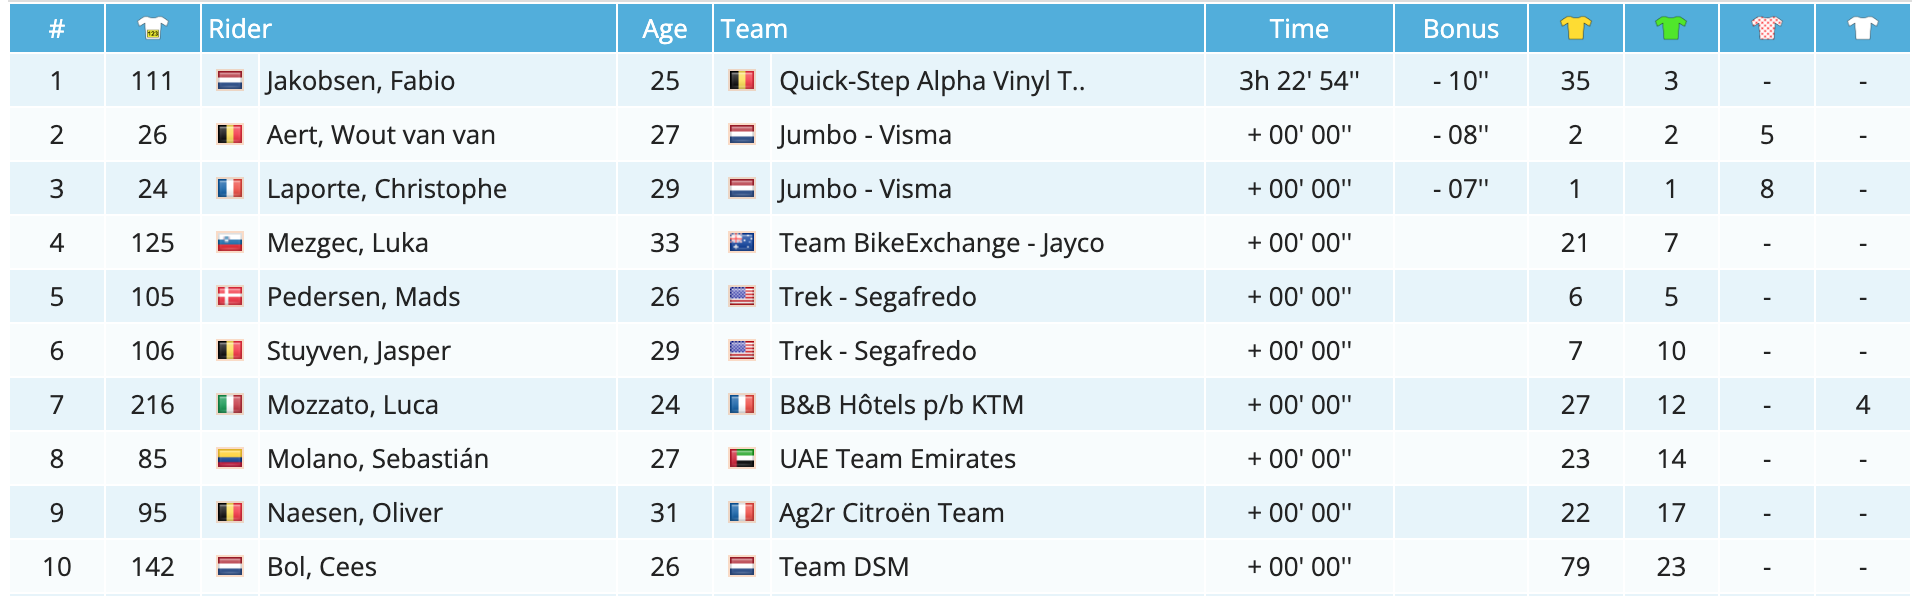Sort the table by the Rider column header
Image resolution: width=1922 pixels, height=596 pixels.
tap(240, 29)
